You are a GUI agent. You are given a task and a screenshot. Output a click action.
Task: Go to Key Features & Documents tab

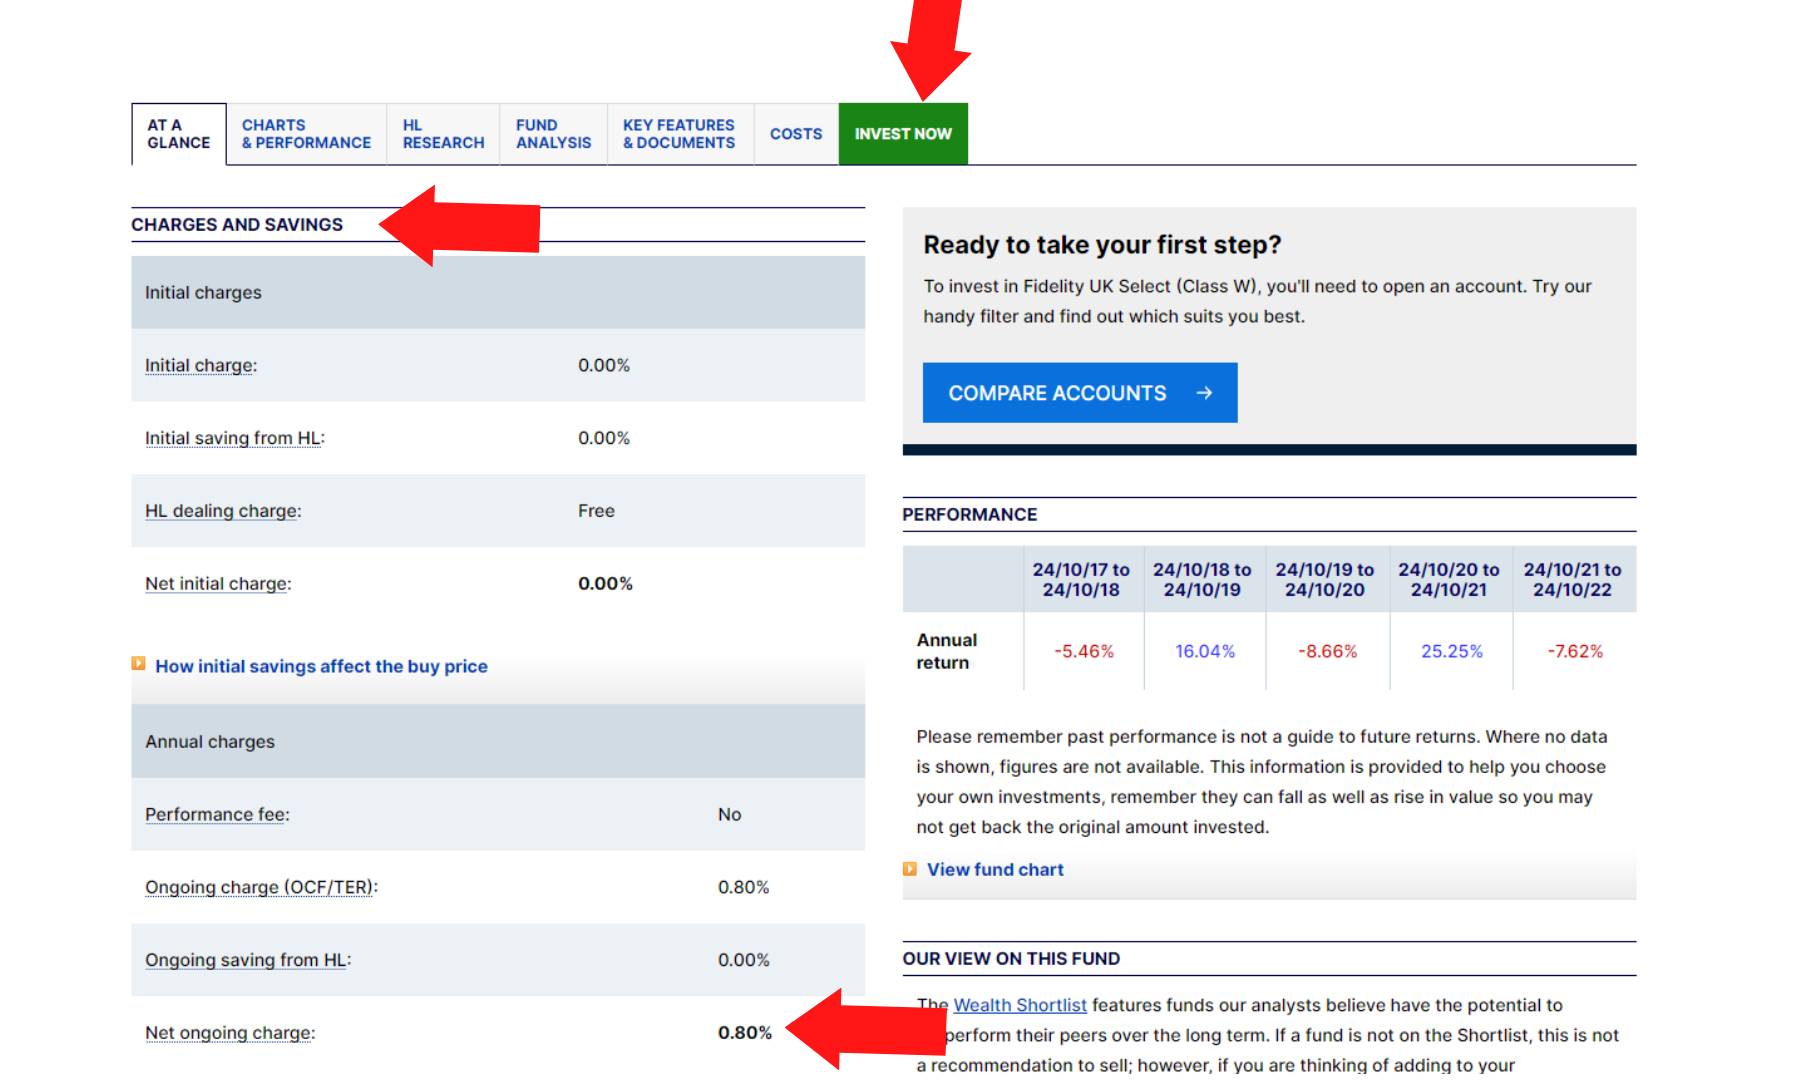coord(679,134)
